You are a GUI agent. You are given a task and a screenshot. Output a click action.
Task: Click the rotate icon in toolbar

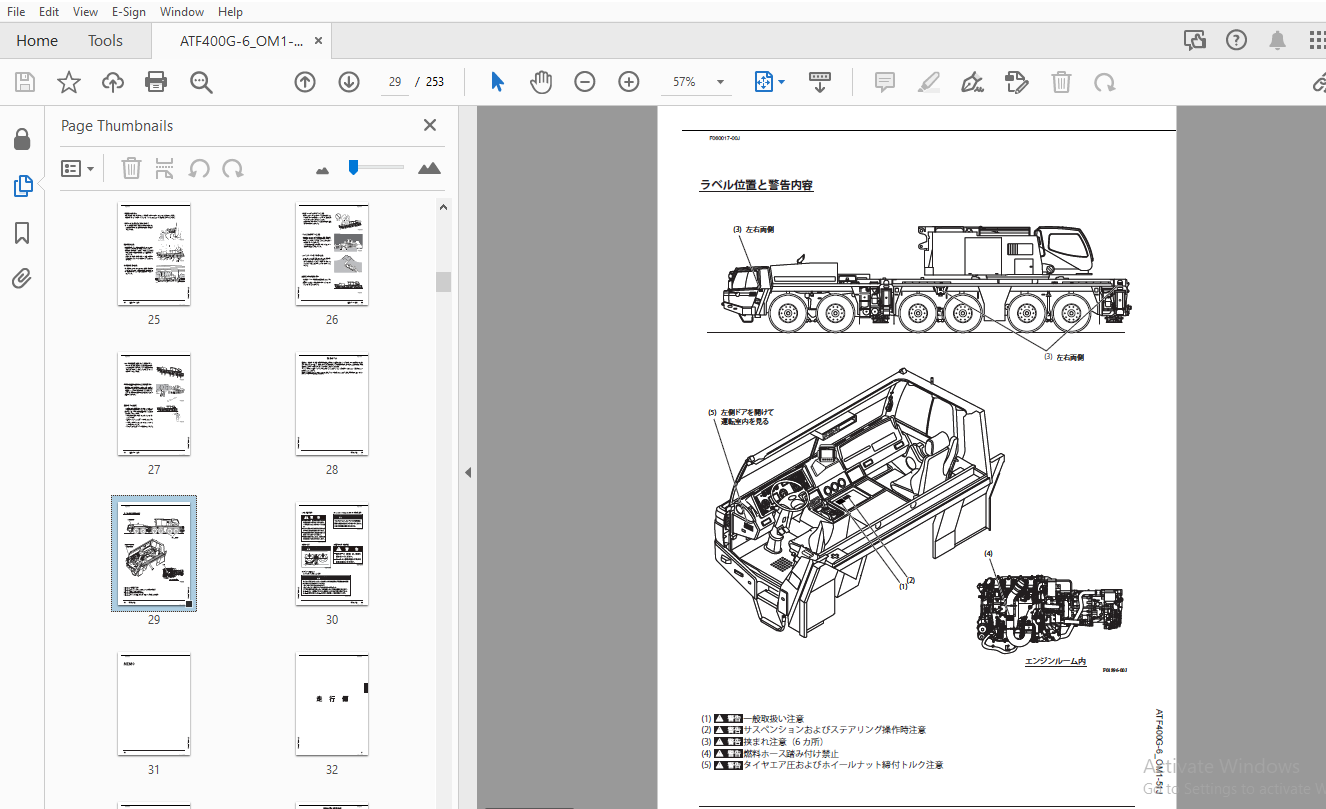(x=1105, y=82)
